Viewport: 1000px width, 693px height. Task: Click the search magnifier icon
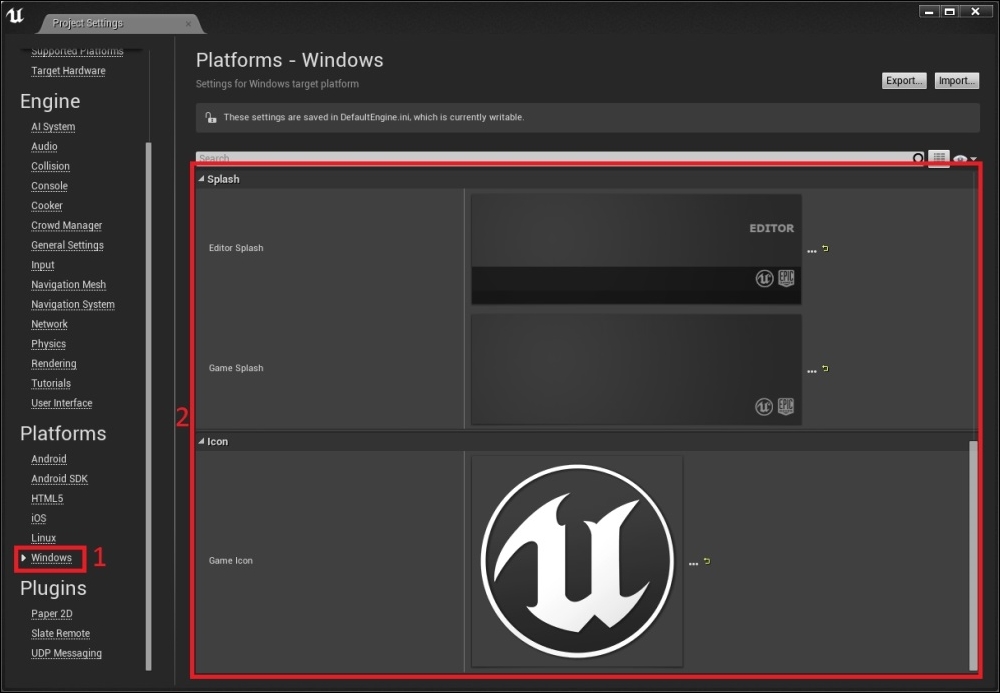(917, 157)
